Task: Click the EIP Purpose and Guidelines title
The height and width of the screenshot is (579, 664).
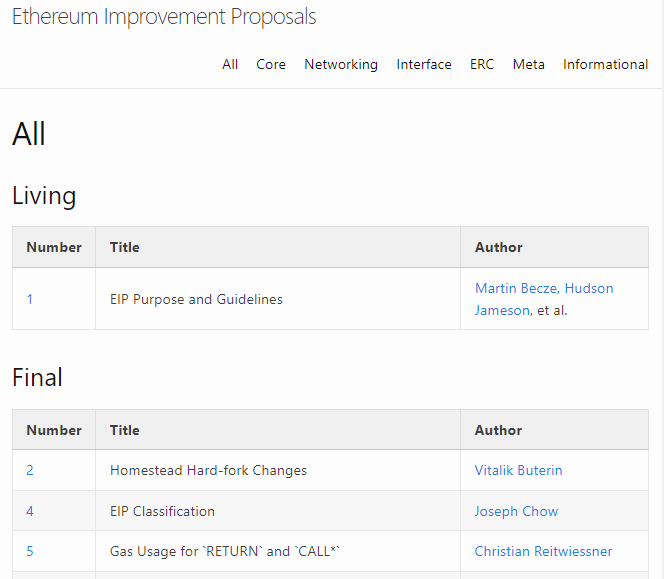Action: click(x=196, y=299)
